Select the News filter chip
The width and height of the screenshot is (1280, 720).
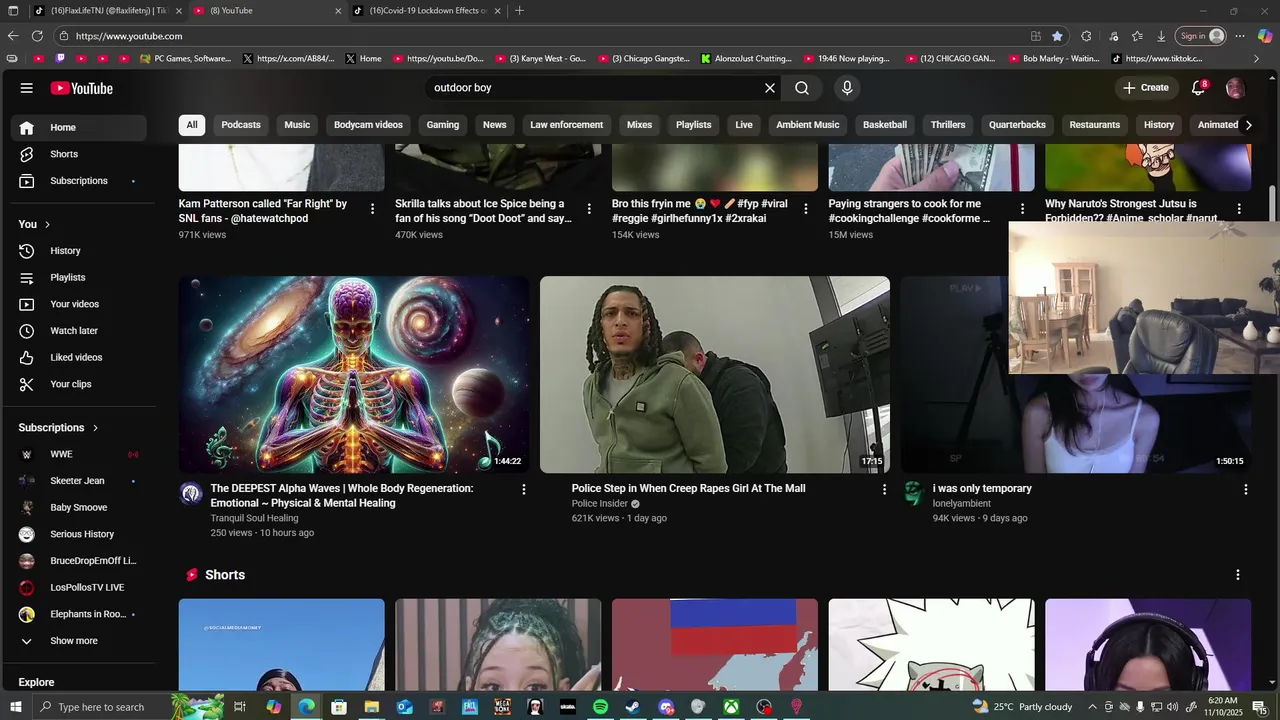495,125
